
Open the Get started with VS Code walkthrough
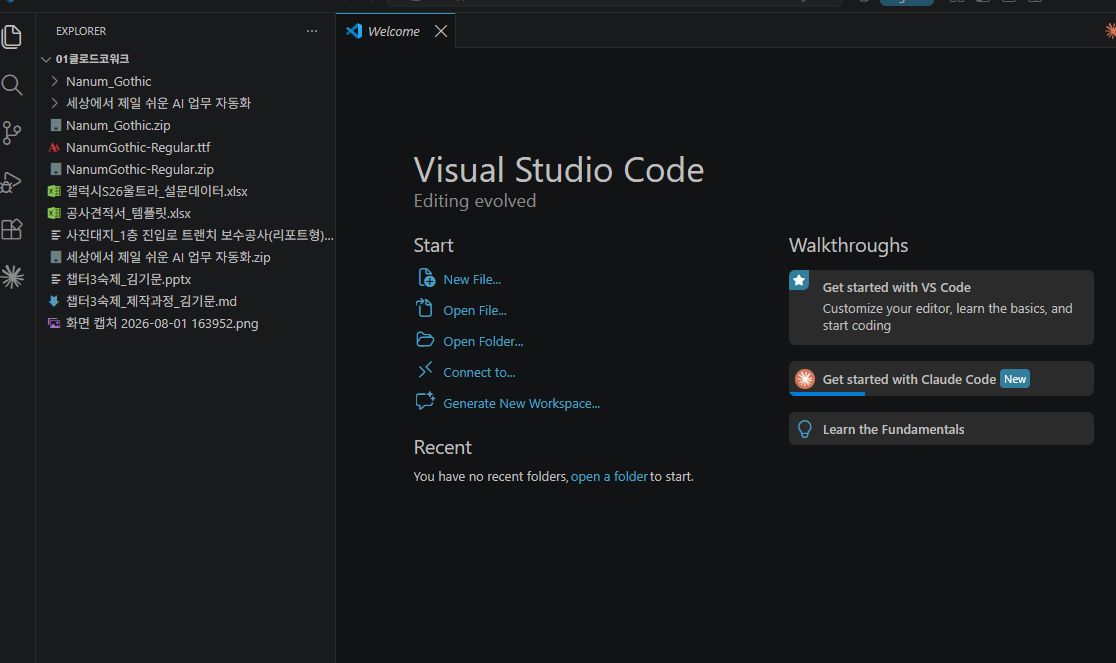(x=941, y=307)
